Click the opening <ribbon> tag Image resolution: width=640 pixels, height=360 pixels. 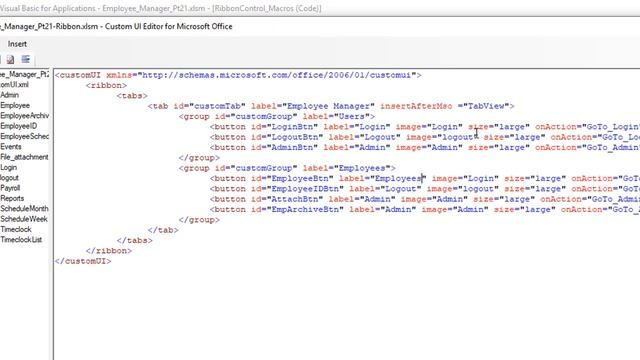(106, 85)
